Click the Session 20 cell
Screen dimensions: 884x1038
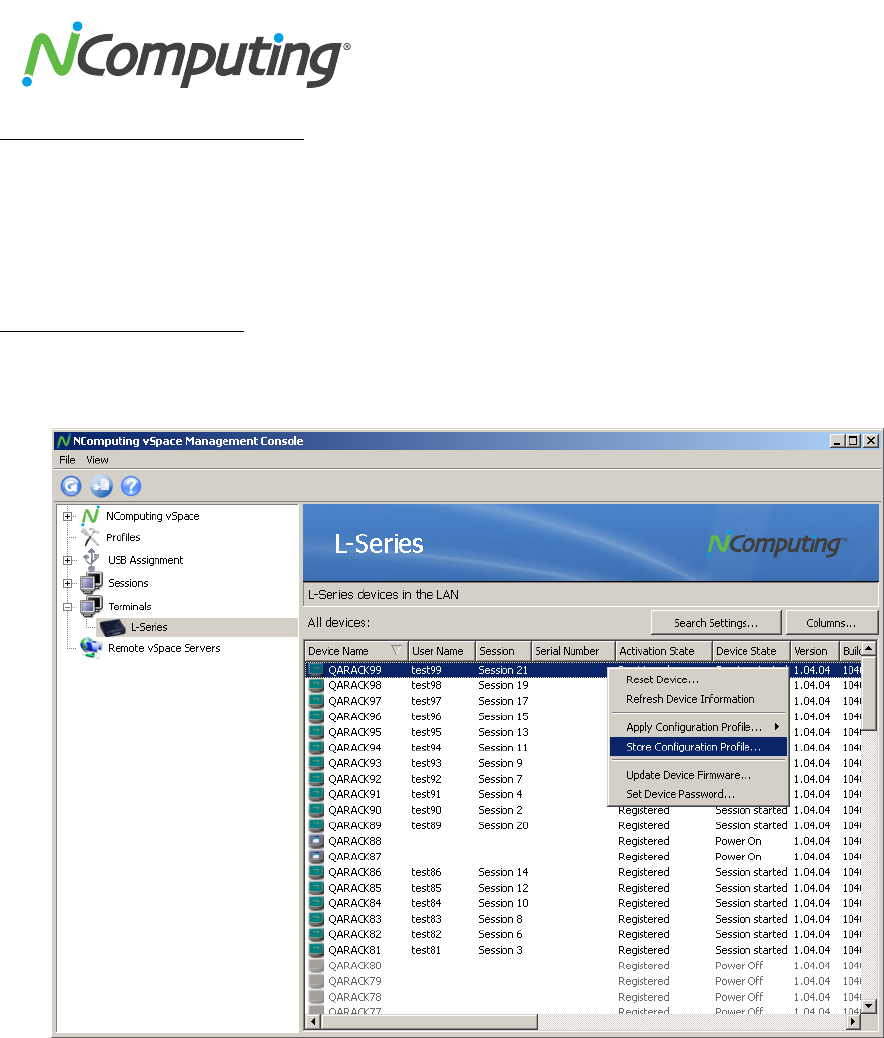[503, 826]
